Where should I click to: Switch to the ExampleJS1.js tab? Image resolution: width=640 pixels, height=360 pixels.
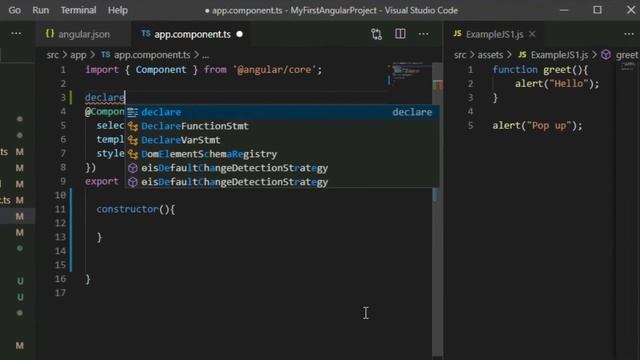coord(494,34)
